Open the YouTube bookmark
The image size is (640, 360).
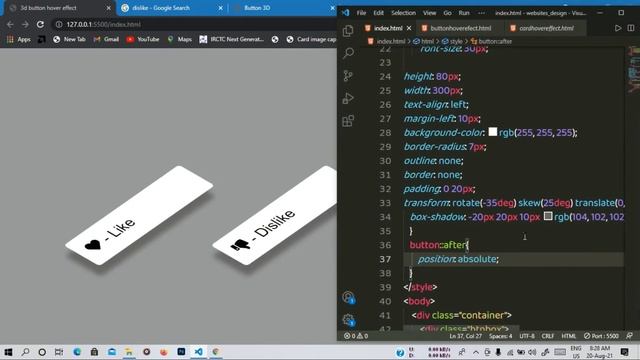(x=142, y=40)
